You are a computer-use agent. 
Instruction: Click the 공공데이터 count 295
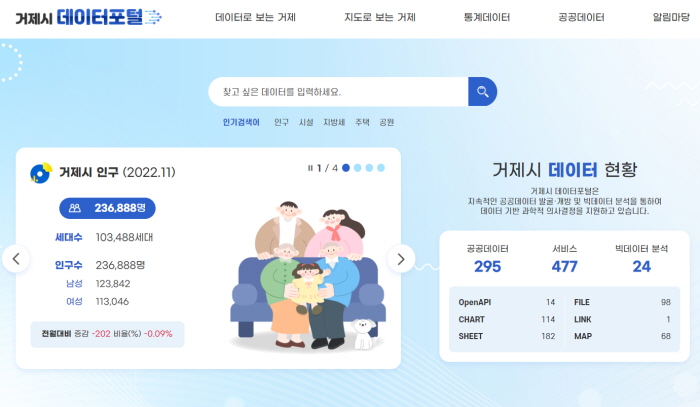[488, 266]
